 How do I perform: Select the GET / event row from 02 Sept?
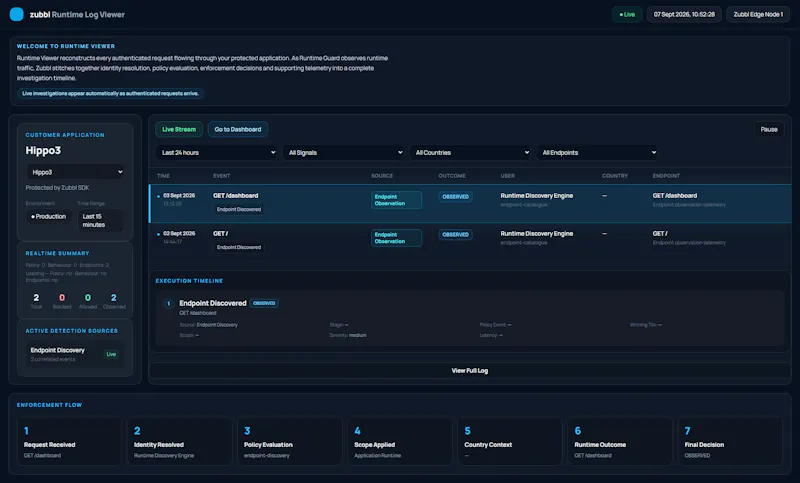click(x=470, y=241)
